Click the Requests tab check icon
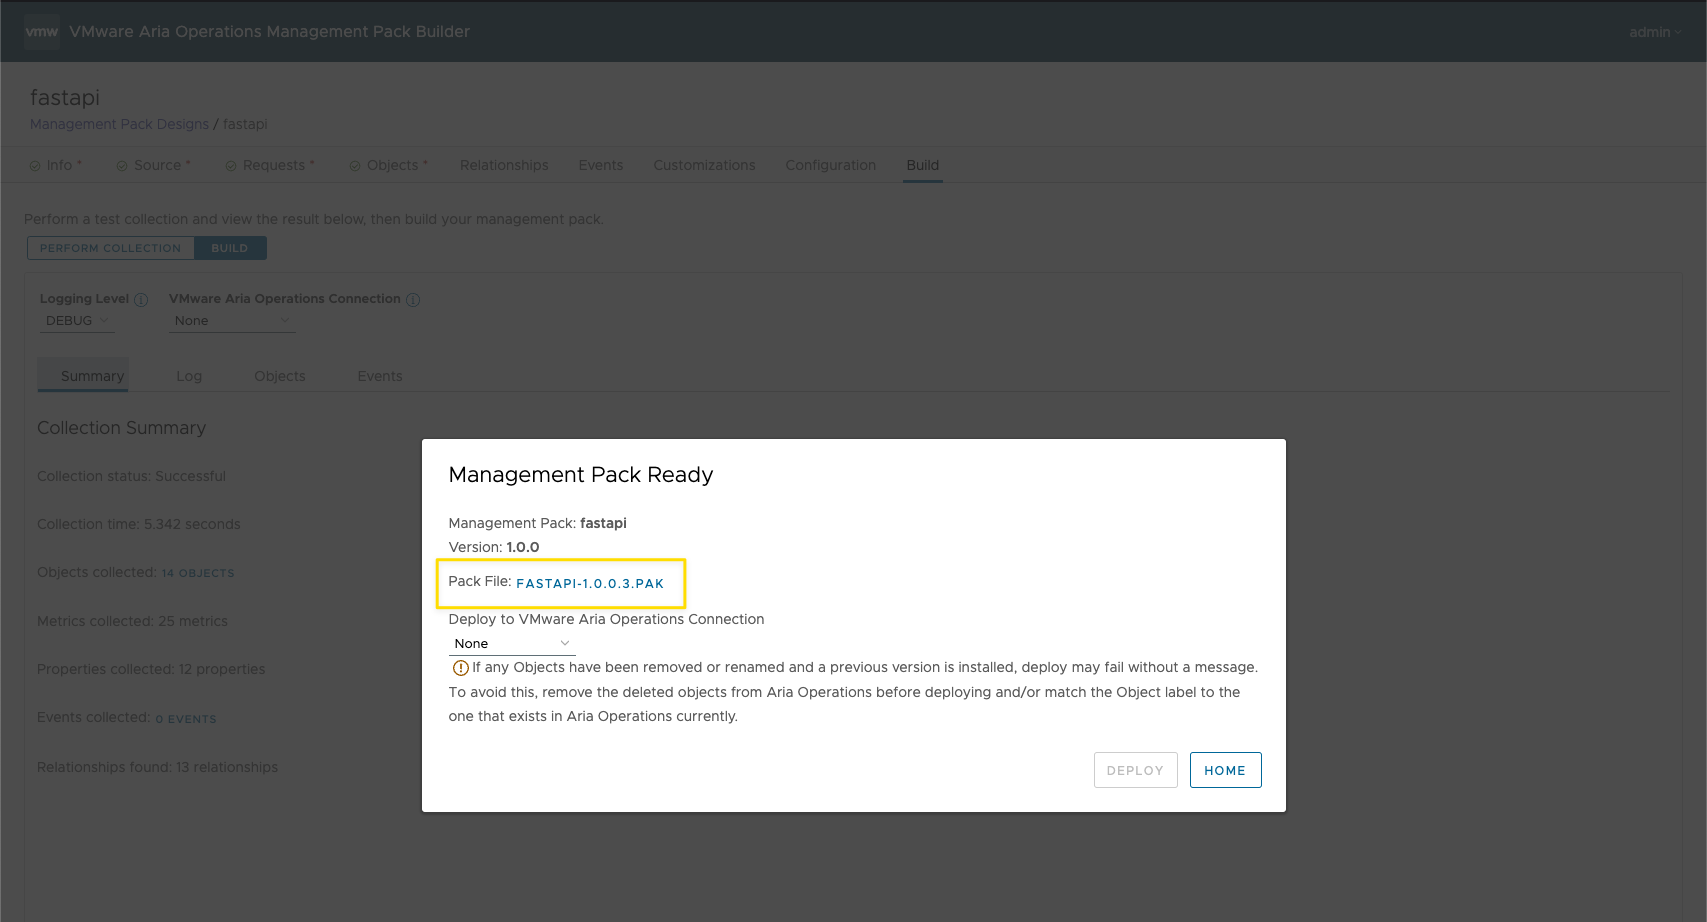Viewport: 1707px width, 922px height. tap(231, 166)
